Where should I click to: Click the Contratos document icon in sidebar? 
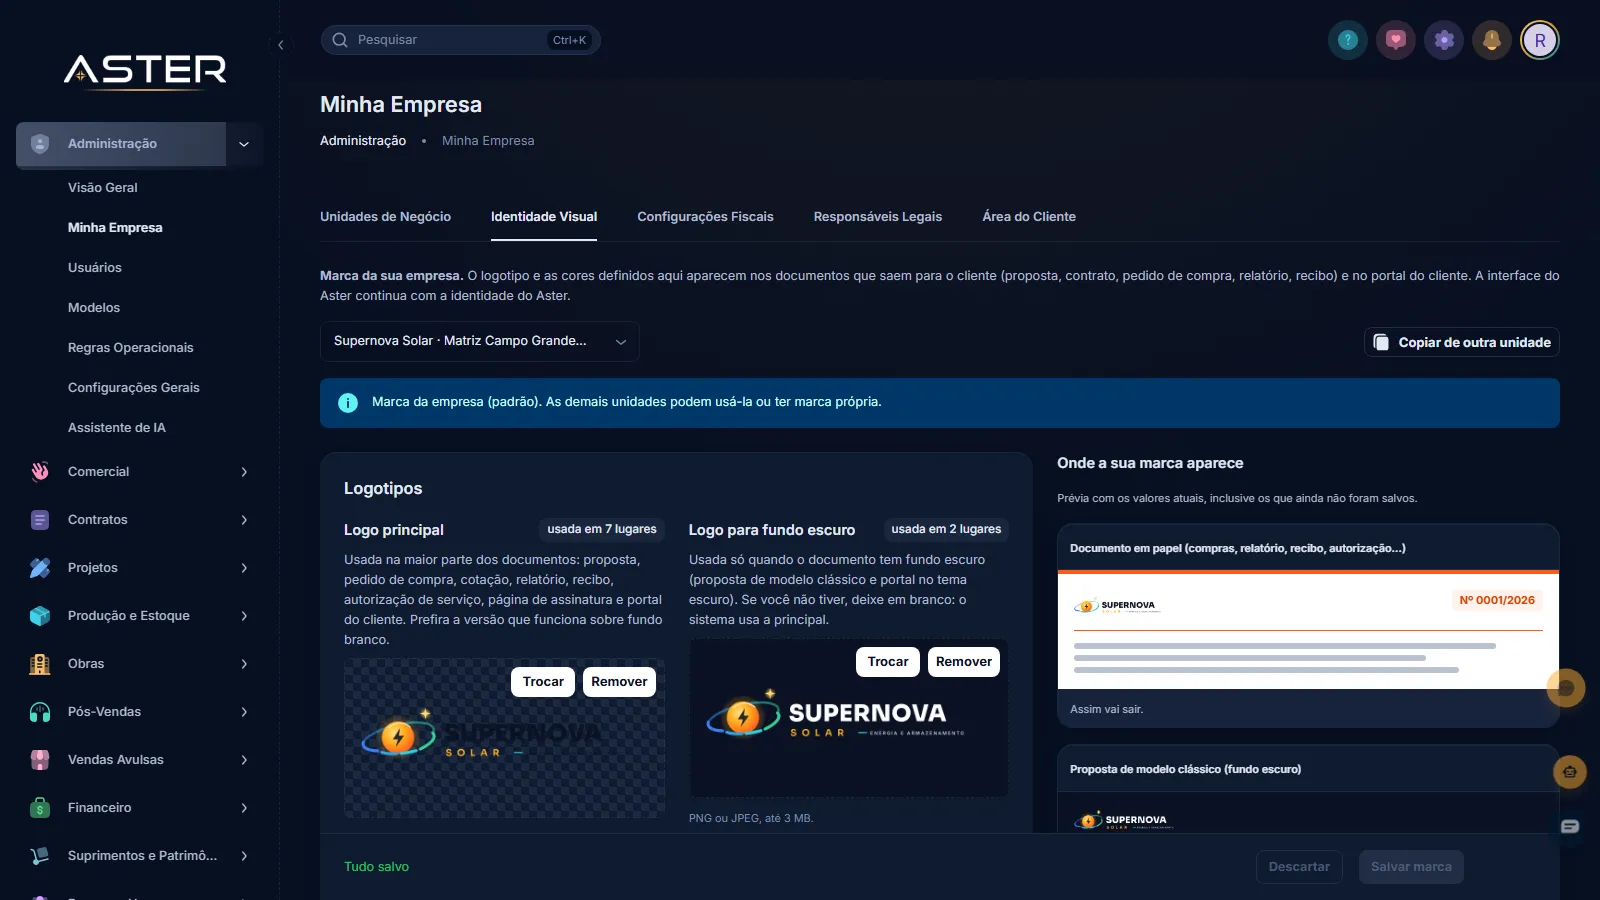point(40,520)
